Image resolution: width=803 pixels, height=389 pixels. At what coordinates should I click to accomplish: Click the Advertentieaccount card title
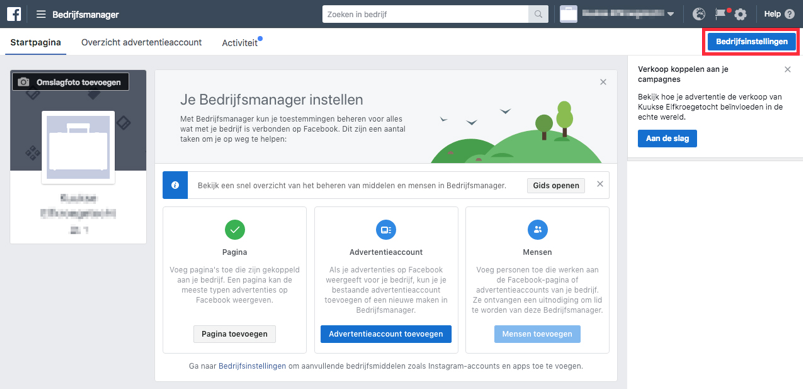click(x=386, y=252)
